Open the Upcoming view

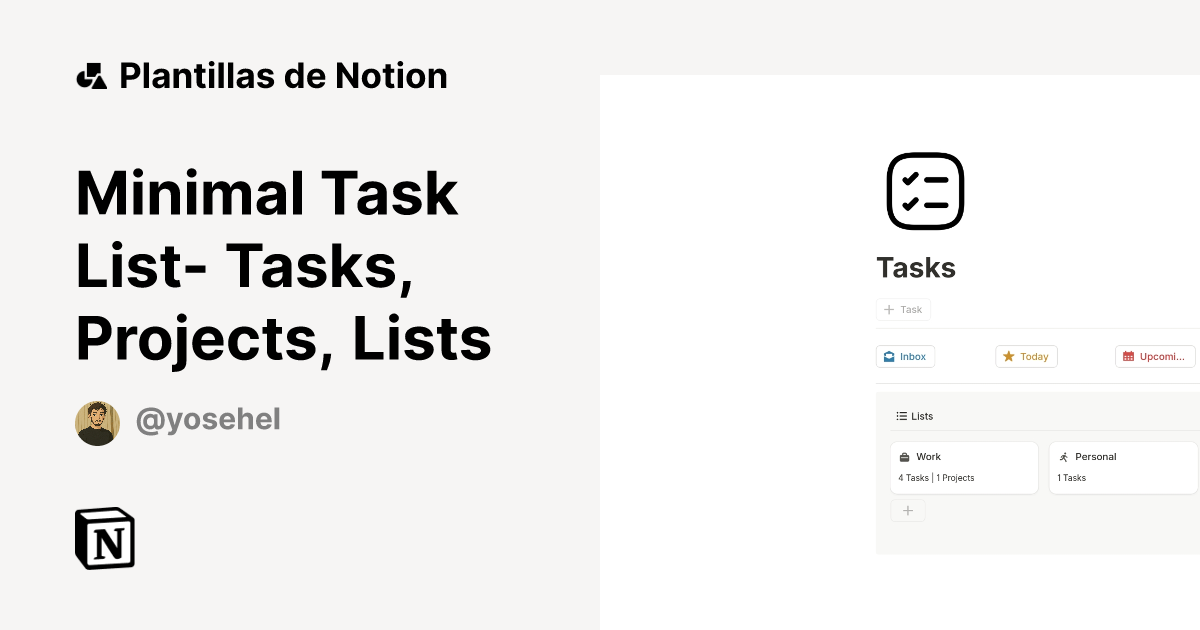(x=1155, y=356)
